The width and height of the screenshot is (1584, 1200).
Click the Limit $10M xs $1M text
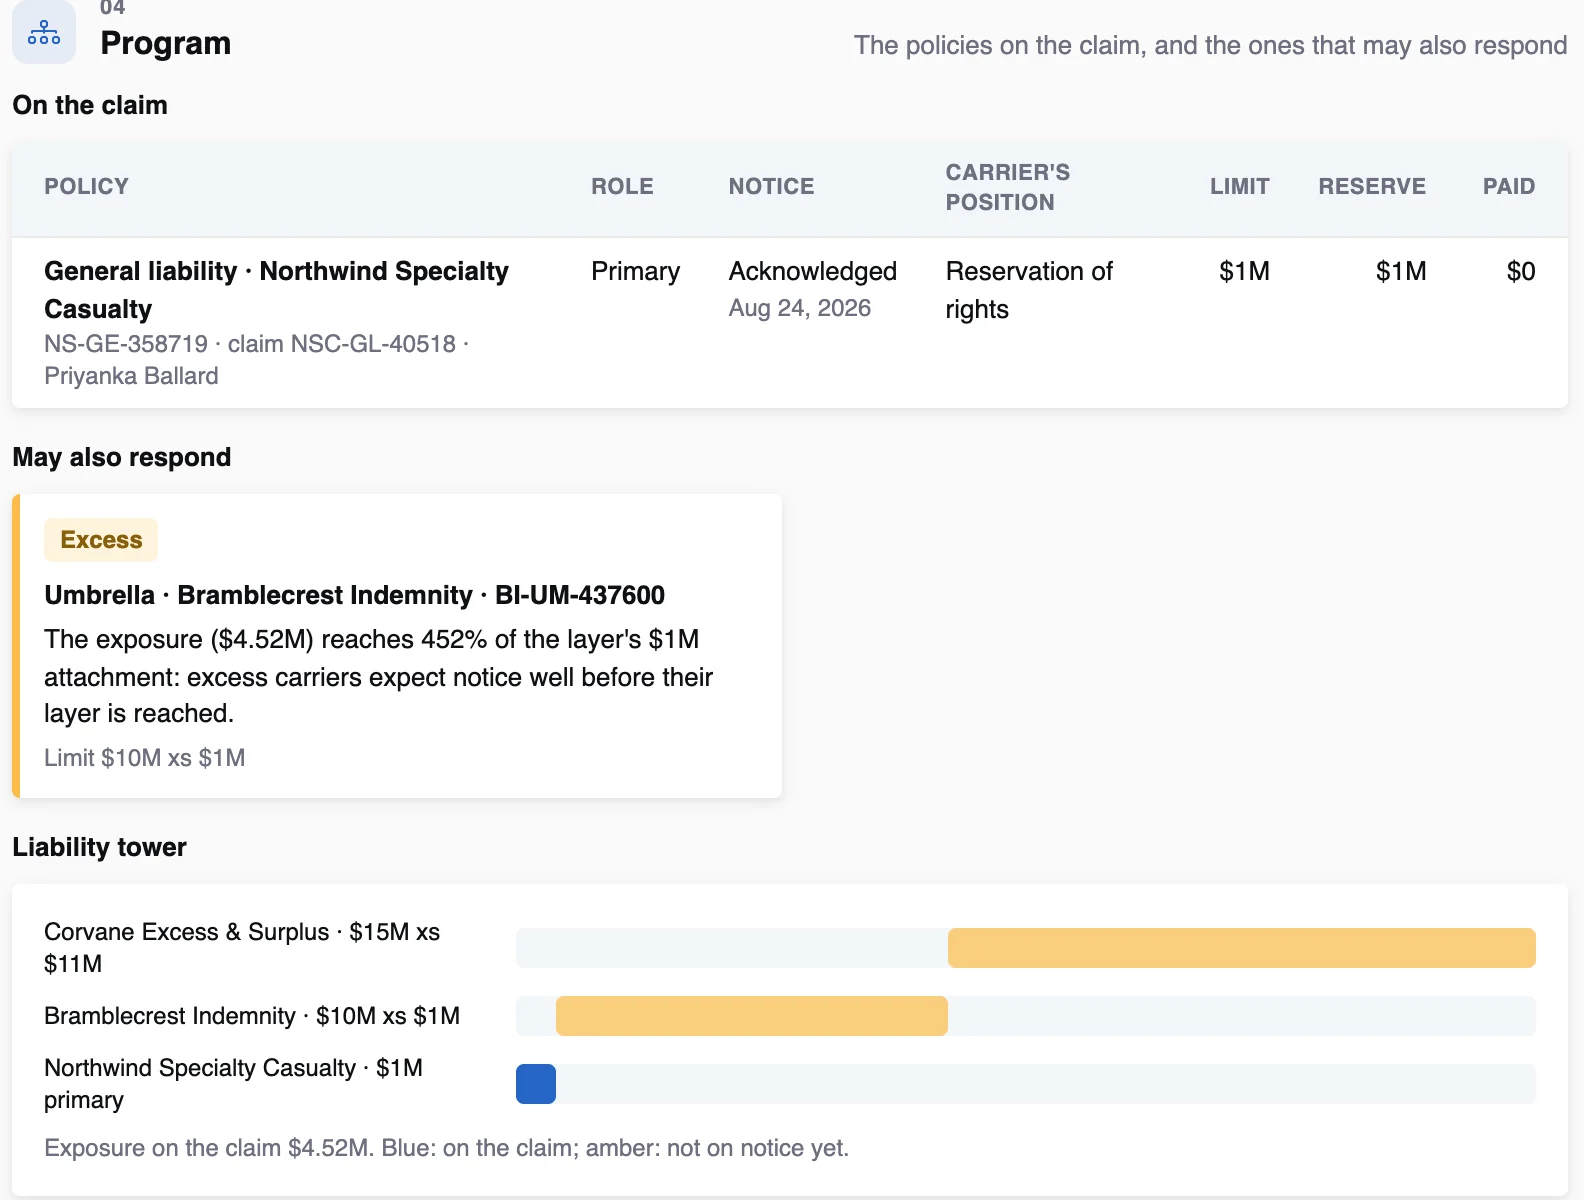(x=145, y=758)
